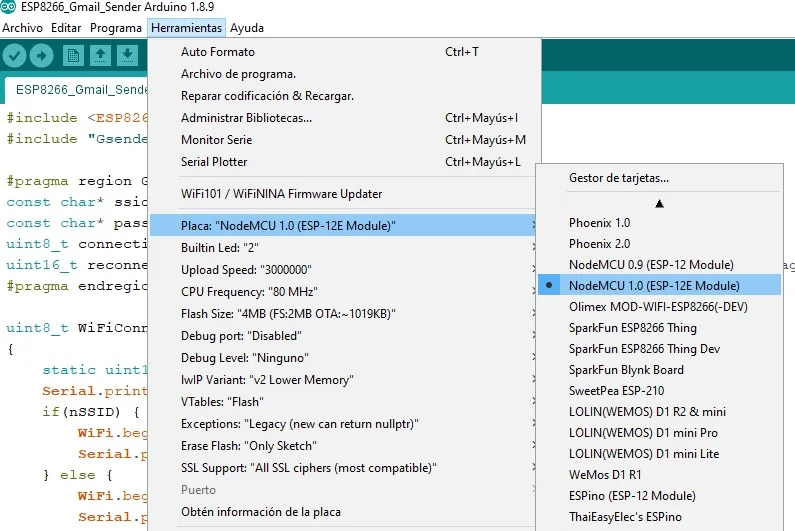Click Obtén información de la placa

[343, 512]
